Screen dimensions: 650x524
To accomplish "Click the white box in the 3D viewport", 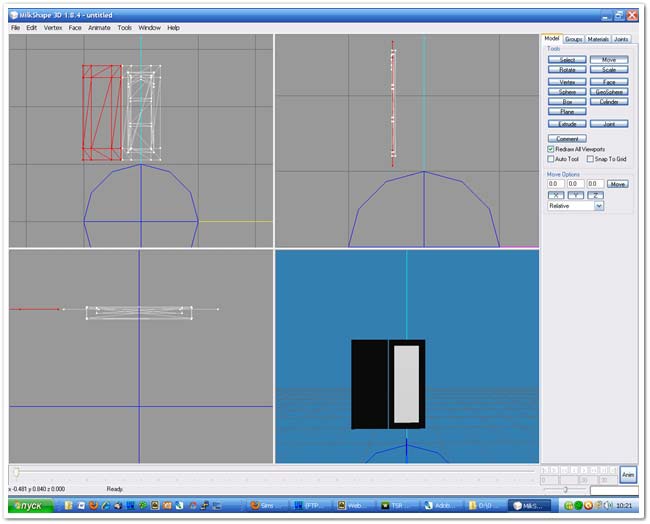I will pyautogui.click(x=406, y=384).
